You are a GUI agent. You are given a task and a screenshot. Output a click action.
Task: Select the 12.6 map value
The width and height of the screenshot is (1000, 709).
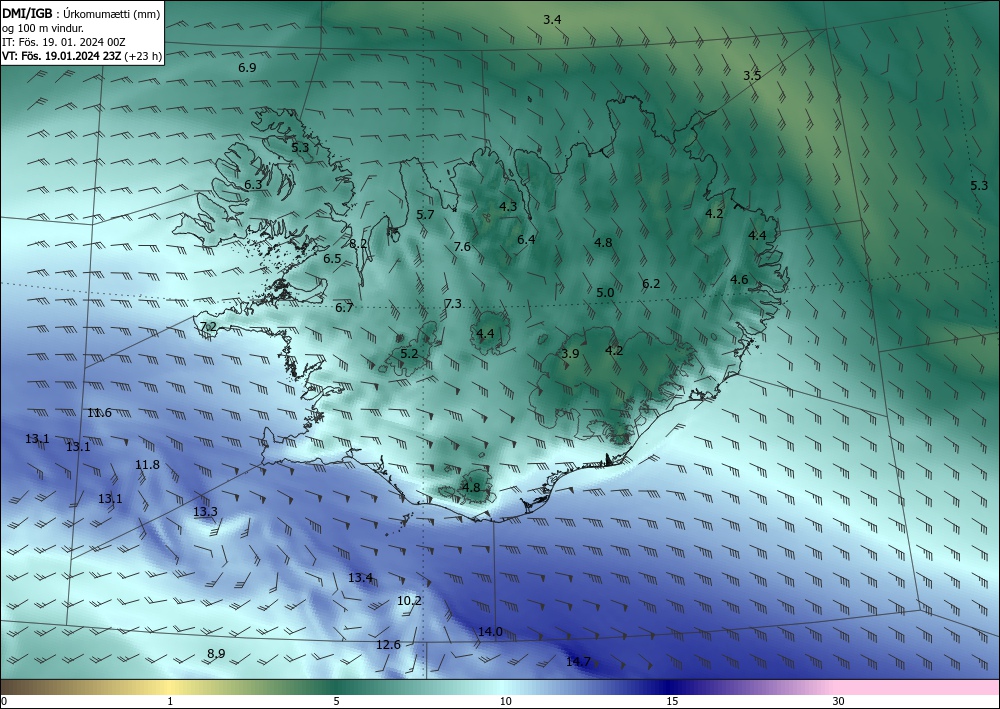(x=388, y=645)
